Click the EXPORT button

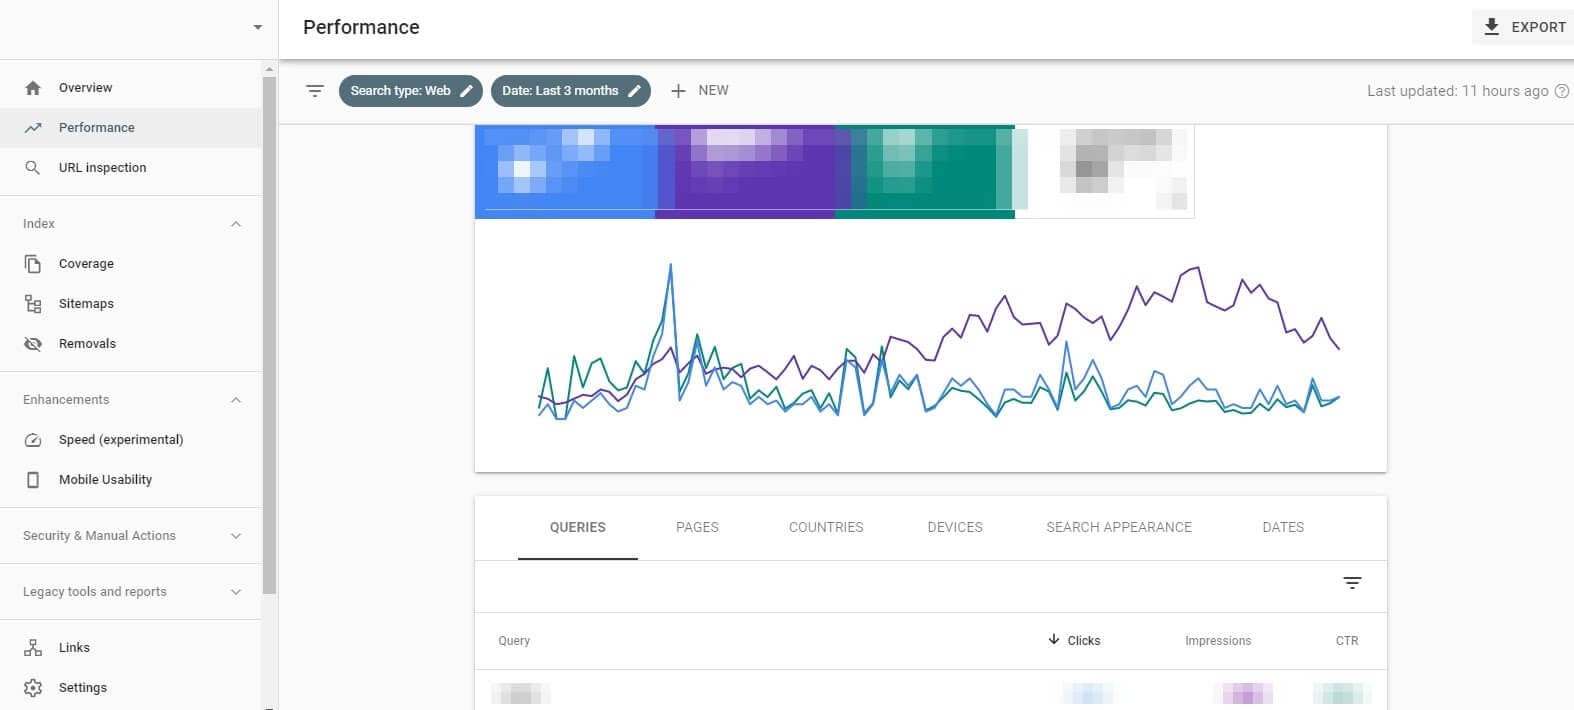[x=1523, y=27]
